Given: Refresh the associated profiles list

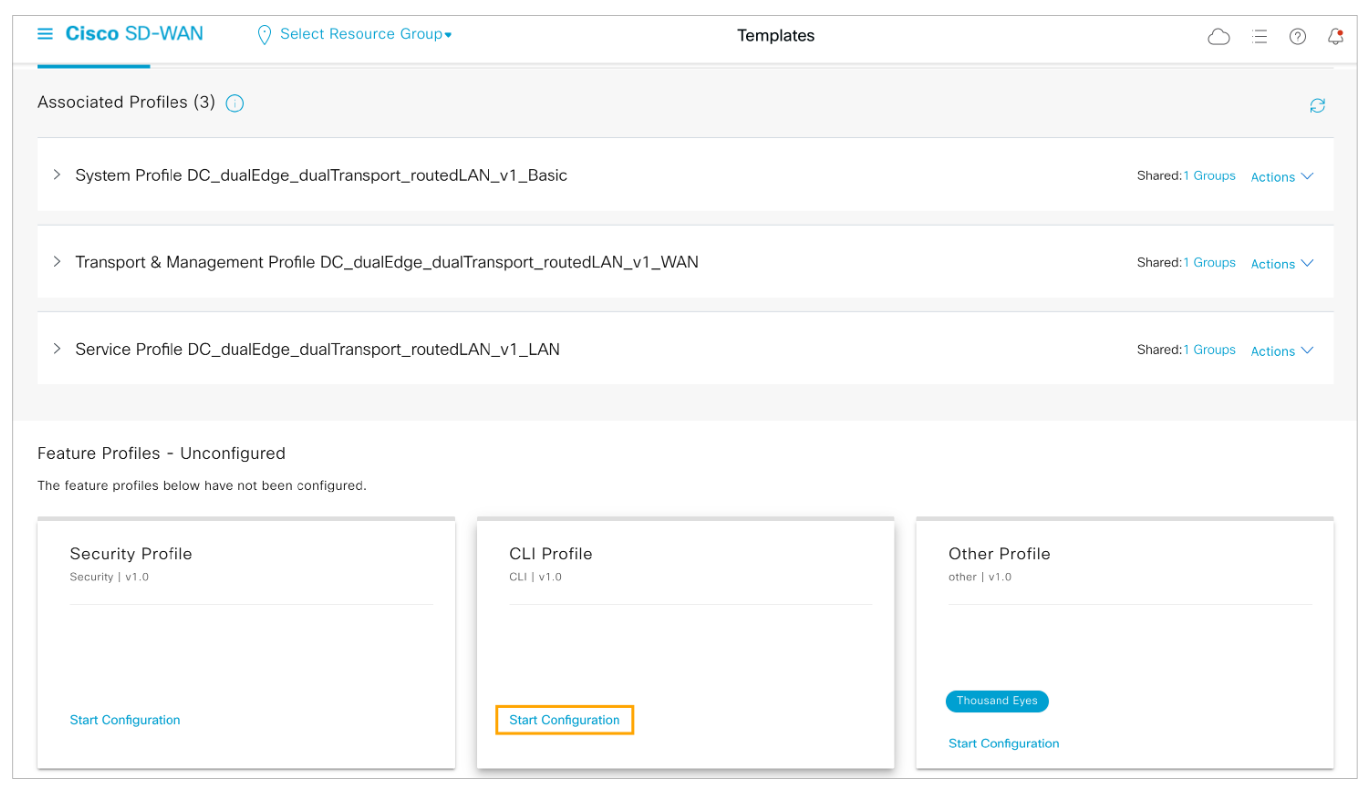Looking at the screenshot, I should [x=1317, y=105].
